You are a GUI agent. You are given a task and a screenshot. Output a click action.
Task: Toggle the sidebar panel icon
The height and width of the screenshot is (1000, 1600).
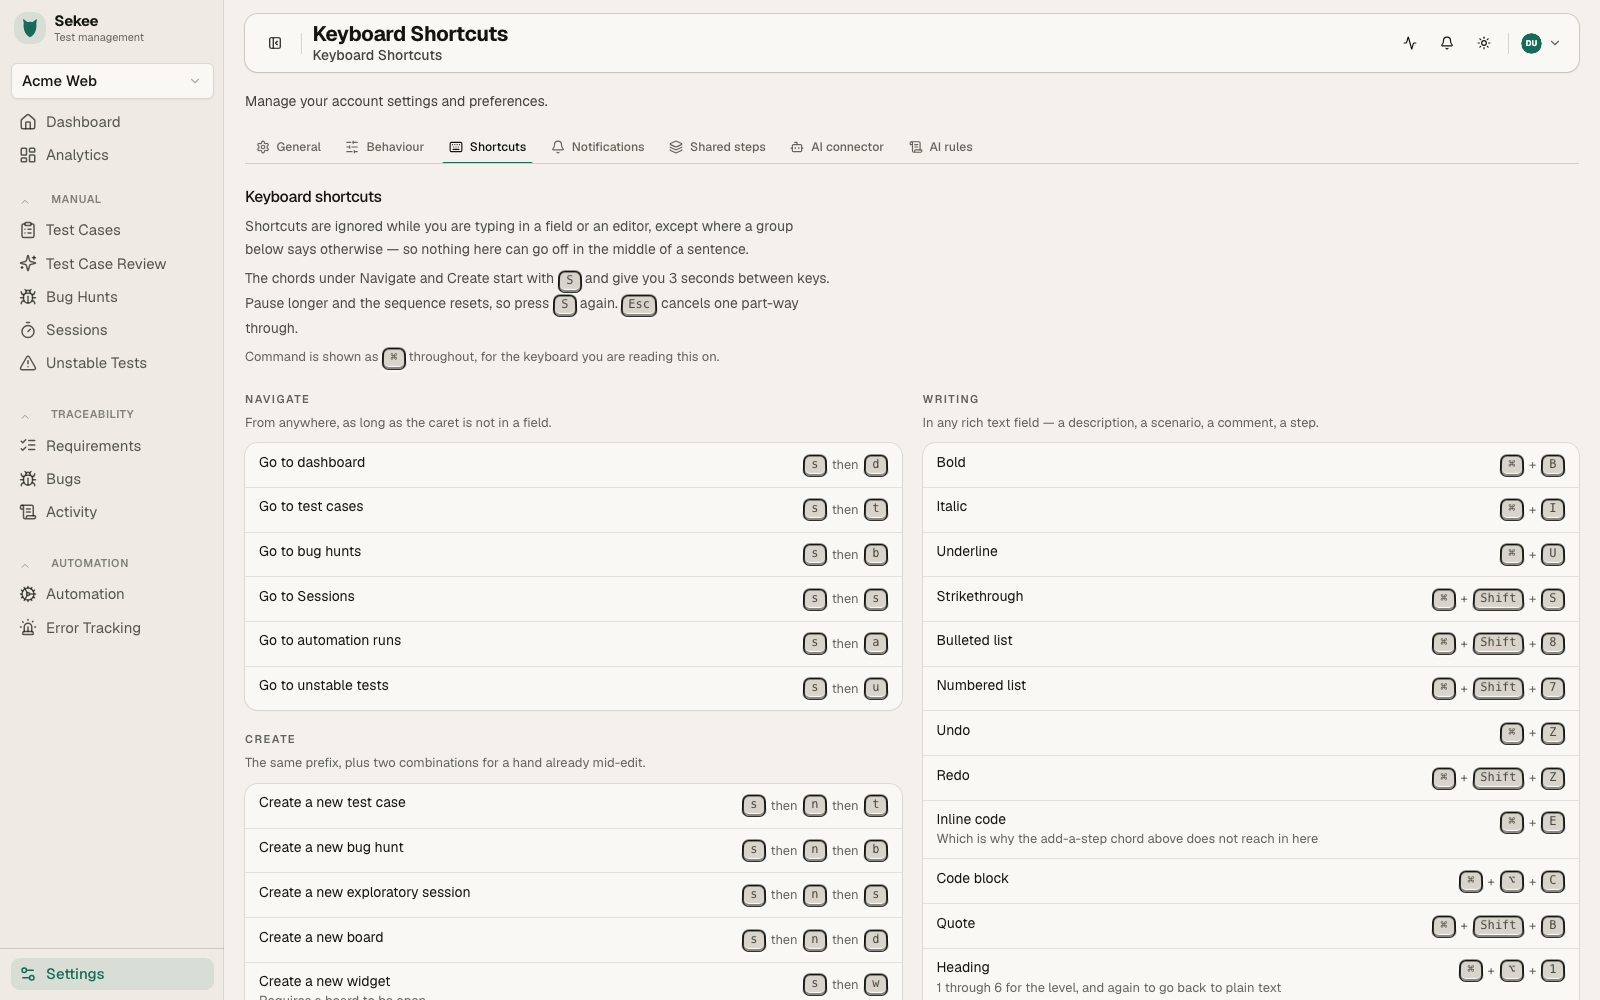click(275, 43)
